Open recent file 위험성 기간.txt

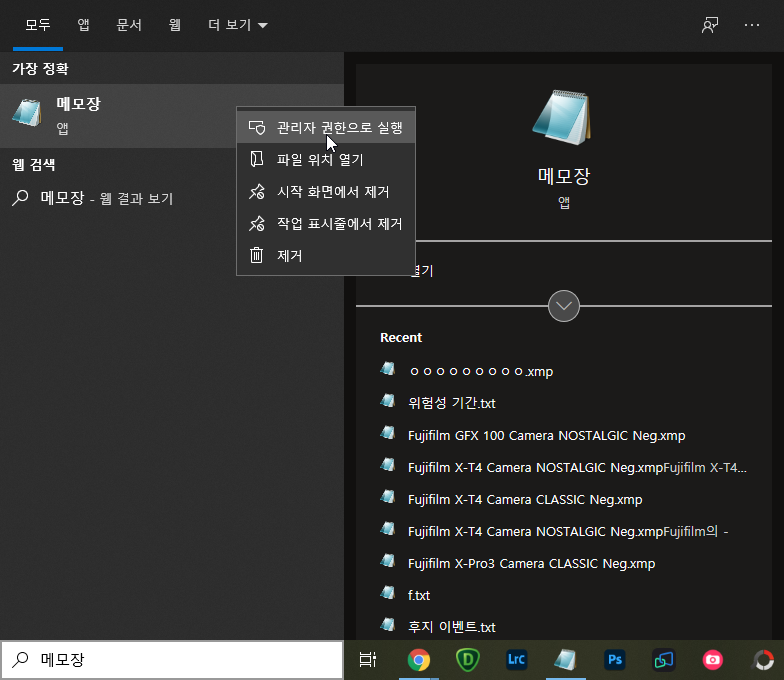tap(564, 403)
